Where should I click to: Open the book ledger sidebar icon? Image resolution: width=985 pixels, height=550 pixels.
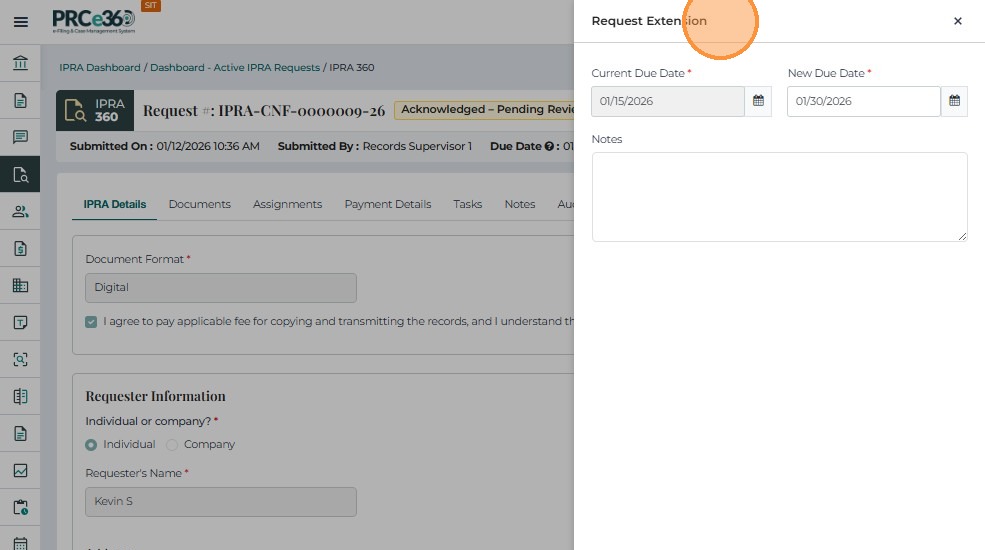pyautogui.click(x=20, y=396)
